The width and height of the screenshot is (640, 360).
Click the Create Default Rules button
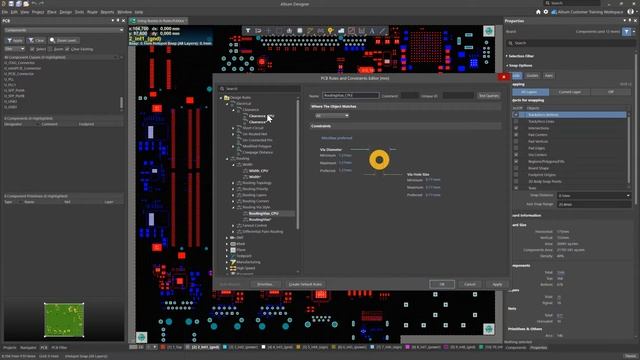(x=305, y=284)
